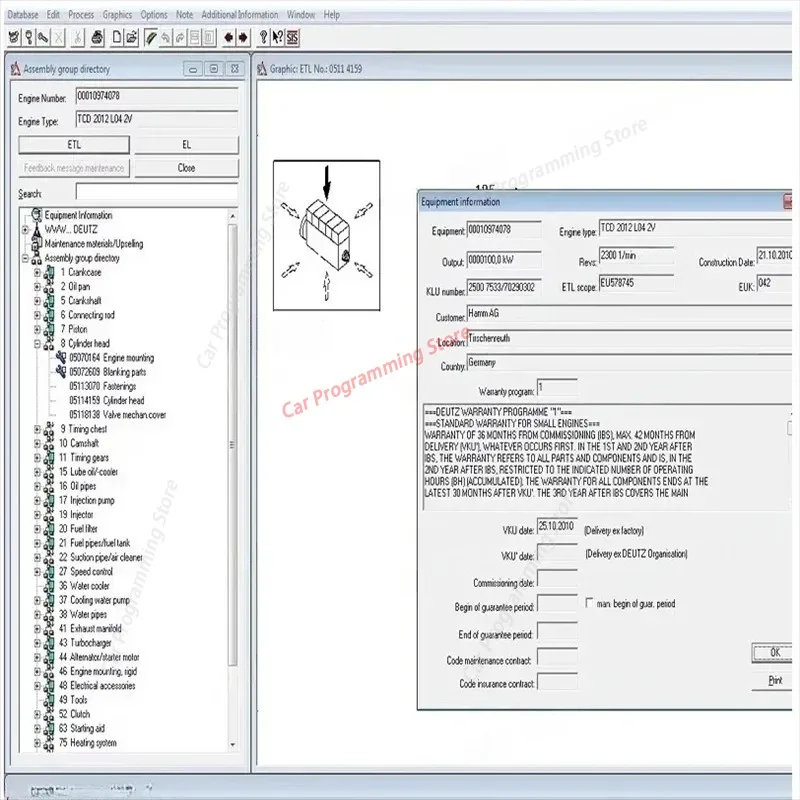Click the group icon beside 43 Turbocharger

click(x=49, y=643)
